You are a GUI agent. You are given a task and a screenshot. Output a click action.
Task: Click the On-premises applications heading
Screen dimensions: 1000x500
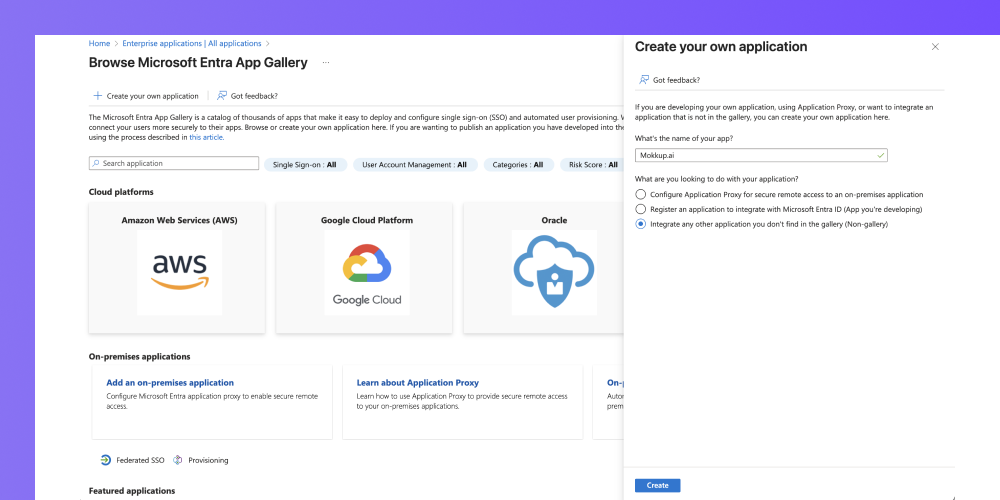[x=140, y=357]
